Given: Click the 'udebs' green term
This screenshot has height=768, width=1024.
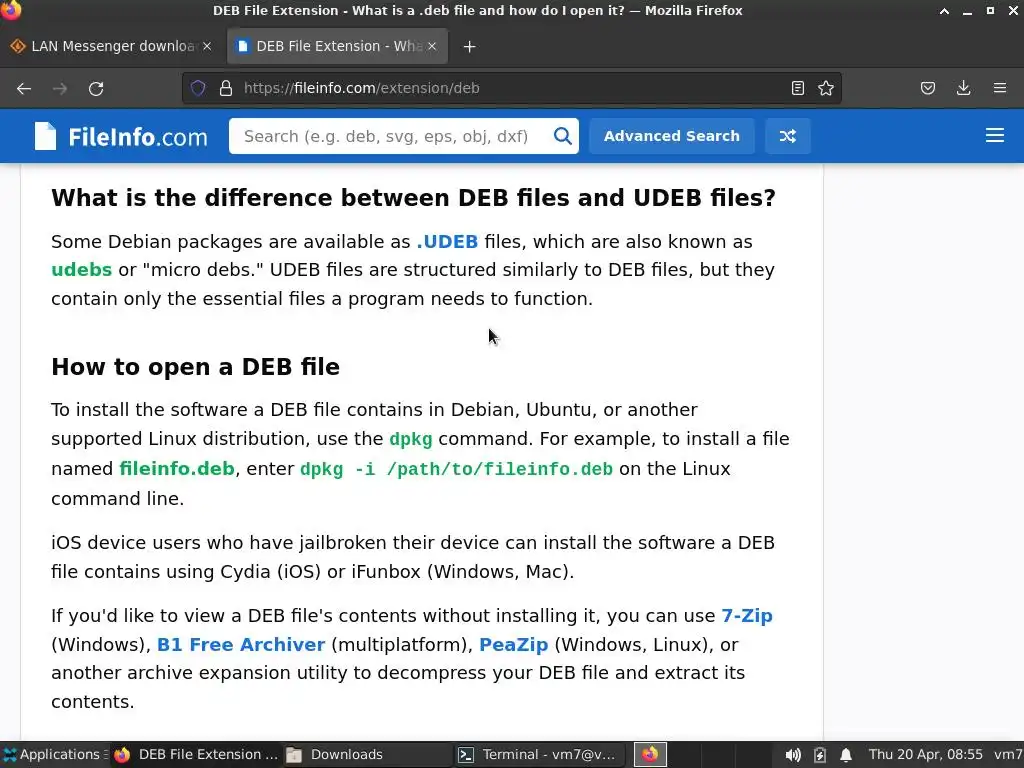Looking at the screenshot, I should coord(82,270).
